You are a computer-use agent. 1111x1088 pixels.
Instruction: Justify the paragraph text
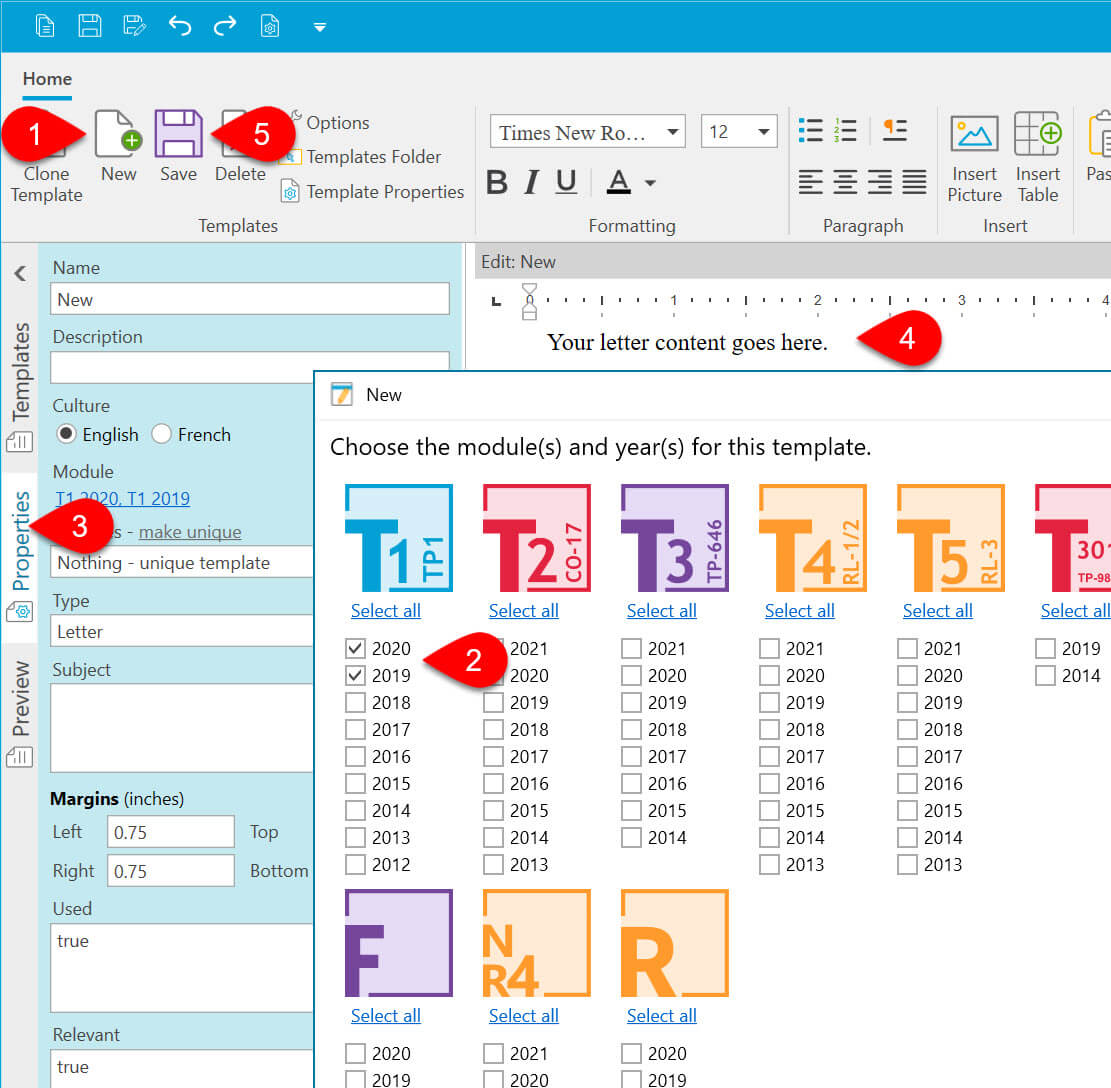[x=914, y=182]
